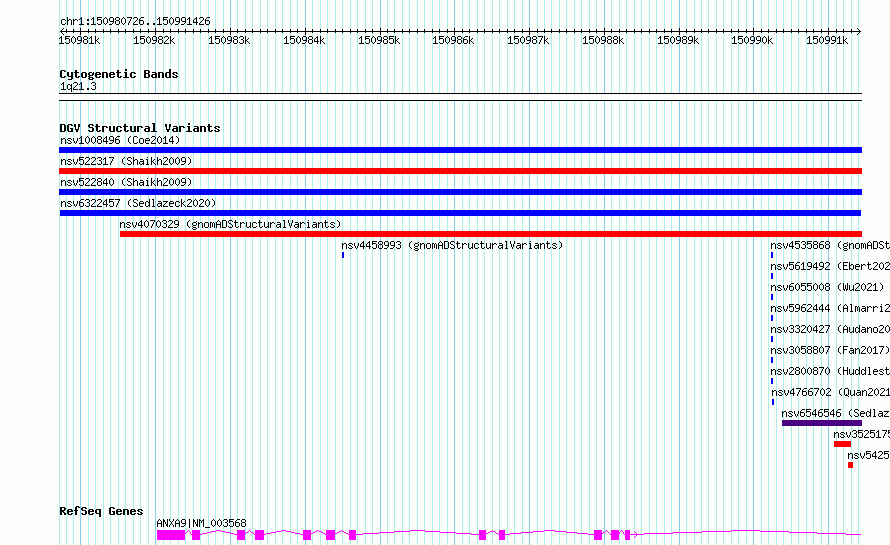
Task: Click the 150988k ruler label
Action: point(603,40)
